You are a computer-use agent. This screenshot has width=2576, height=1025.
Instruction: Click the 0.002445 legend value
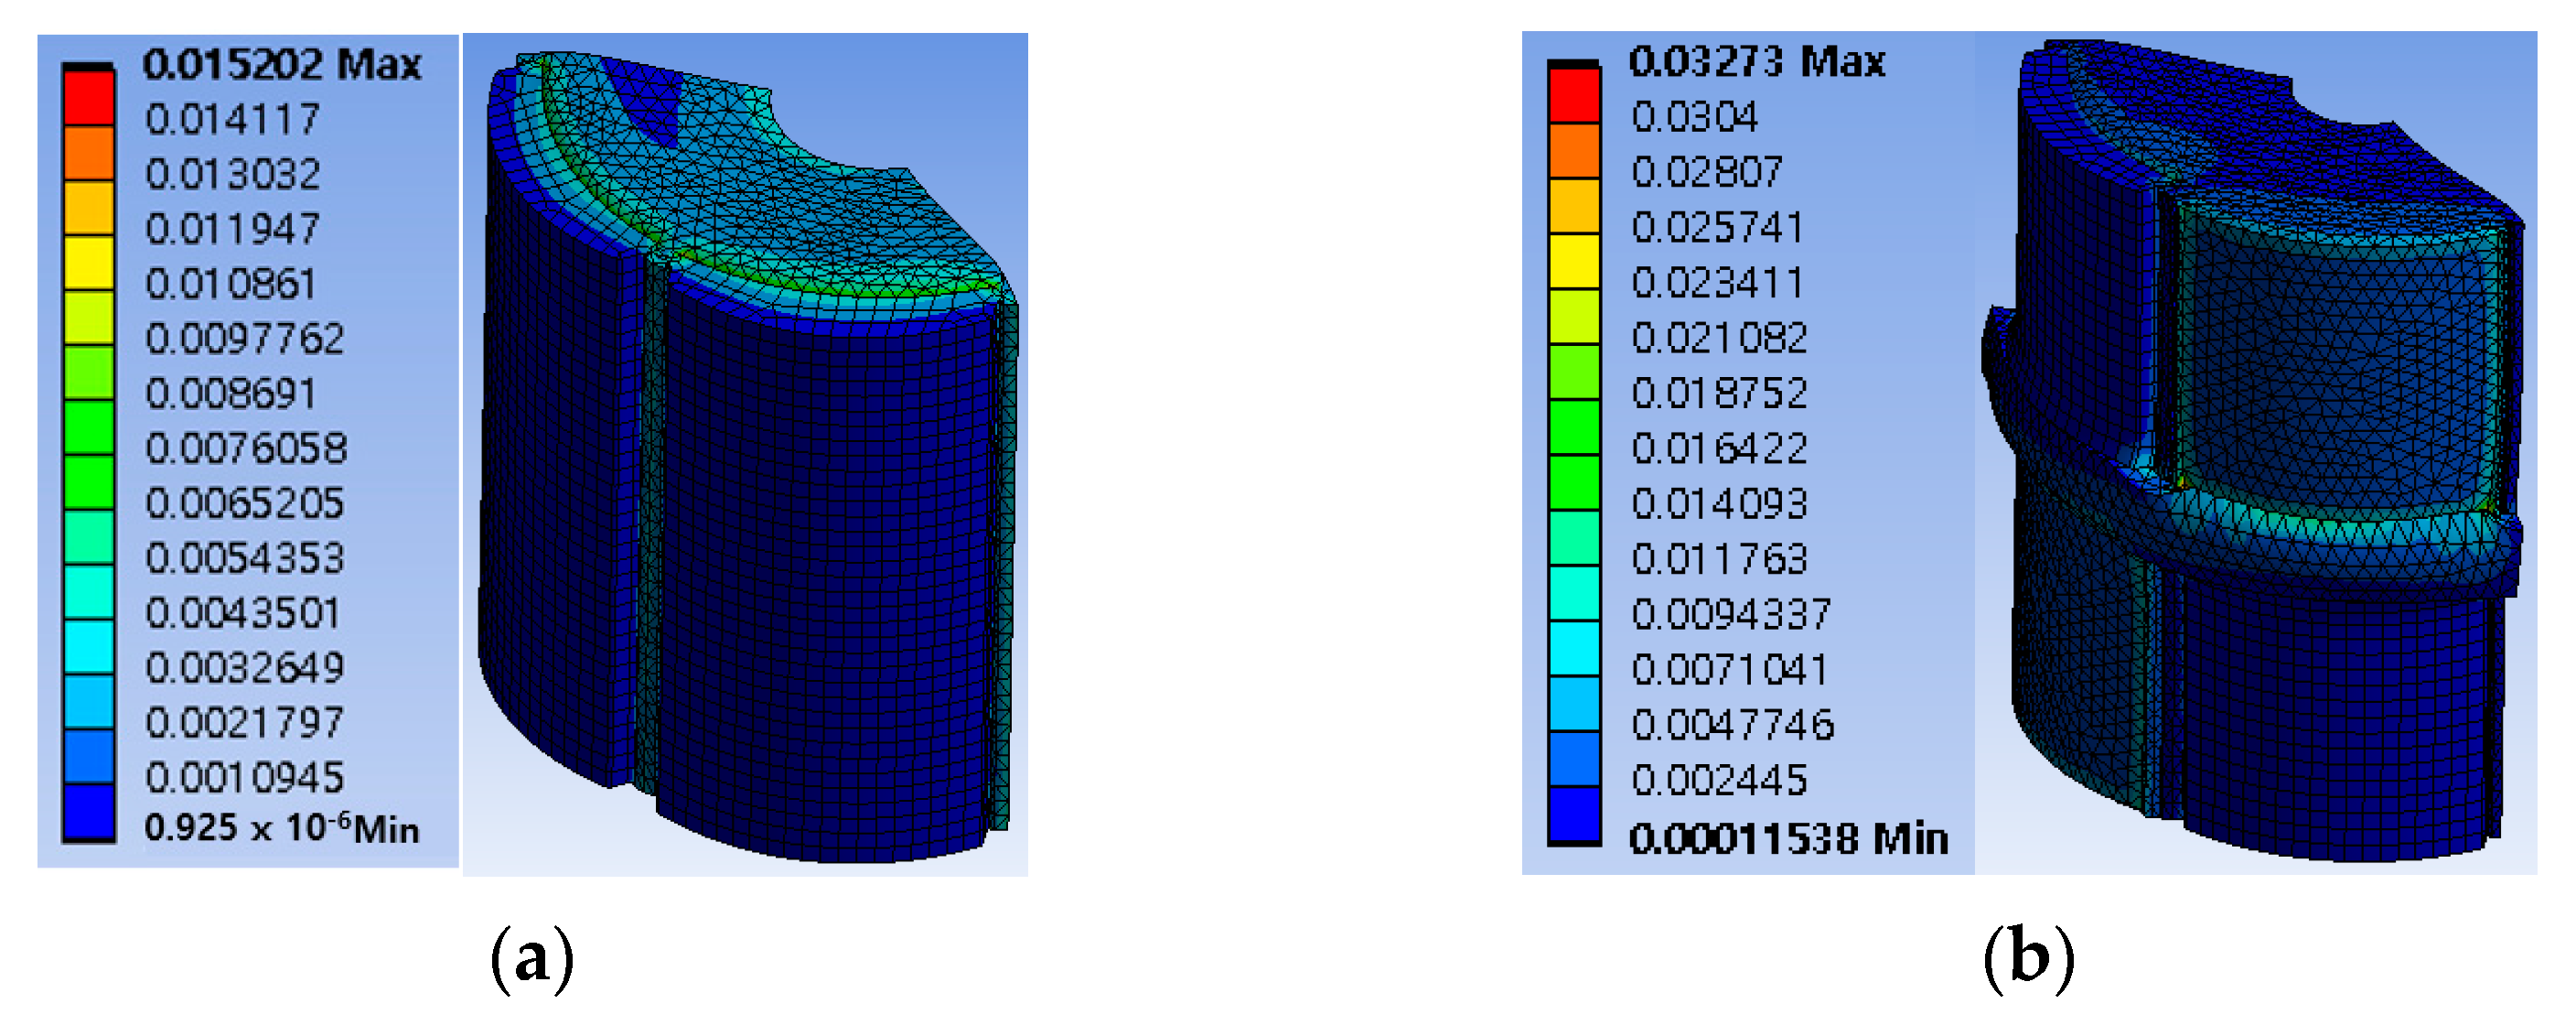(1719, 779)
